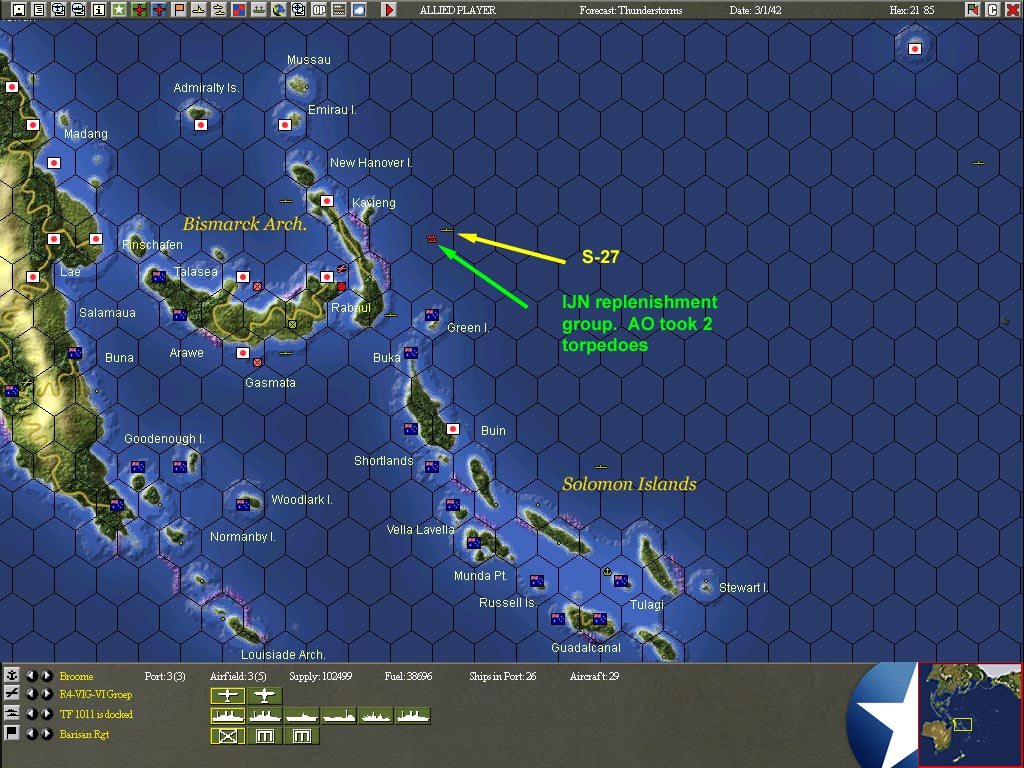Click the Japanese flag base at Buin
1024x768 pixels.
[453, 429]
